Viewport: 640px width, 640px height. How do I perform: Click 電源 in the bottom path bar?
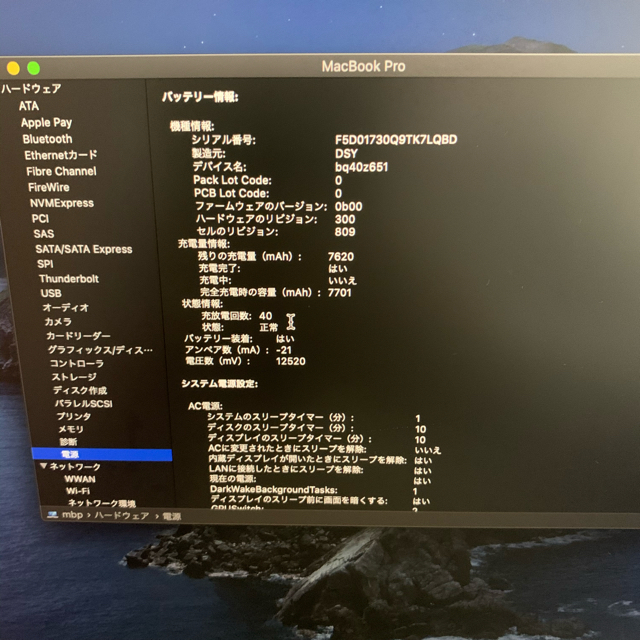(171, 517)
